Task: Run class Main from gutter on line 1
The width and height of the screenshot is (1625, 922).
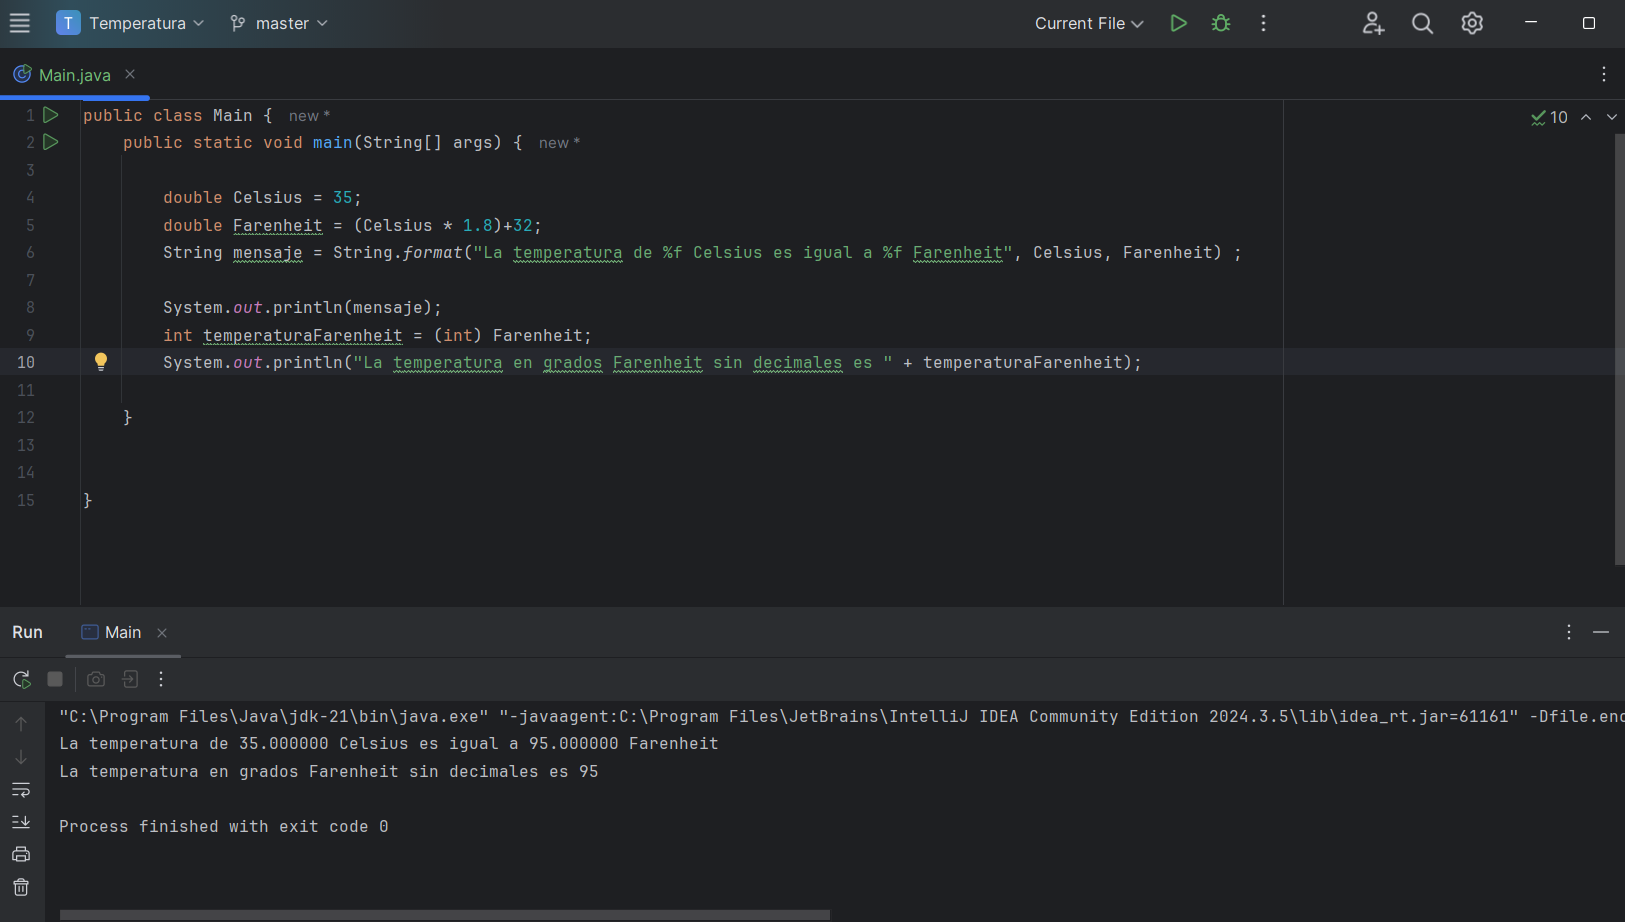Action: 51,115
